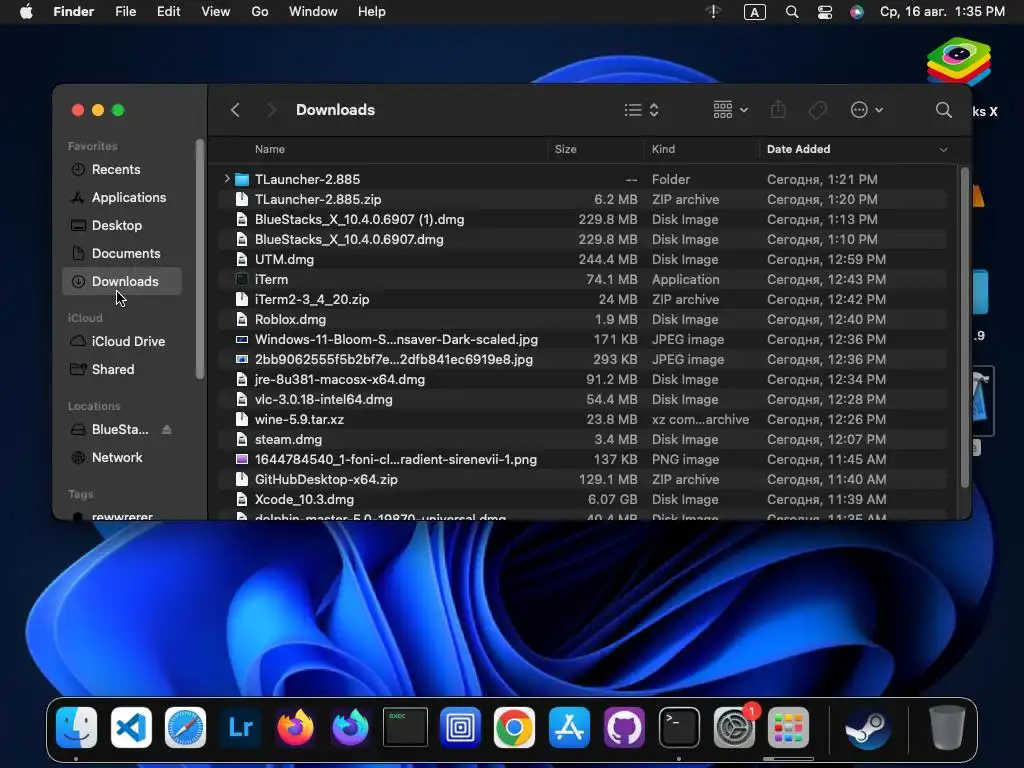
Task: Select BlueStacks_X_10.4.0.6907 (1).dmg file
Action: (x=584, y=219)
